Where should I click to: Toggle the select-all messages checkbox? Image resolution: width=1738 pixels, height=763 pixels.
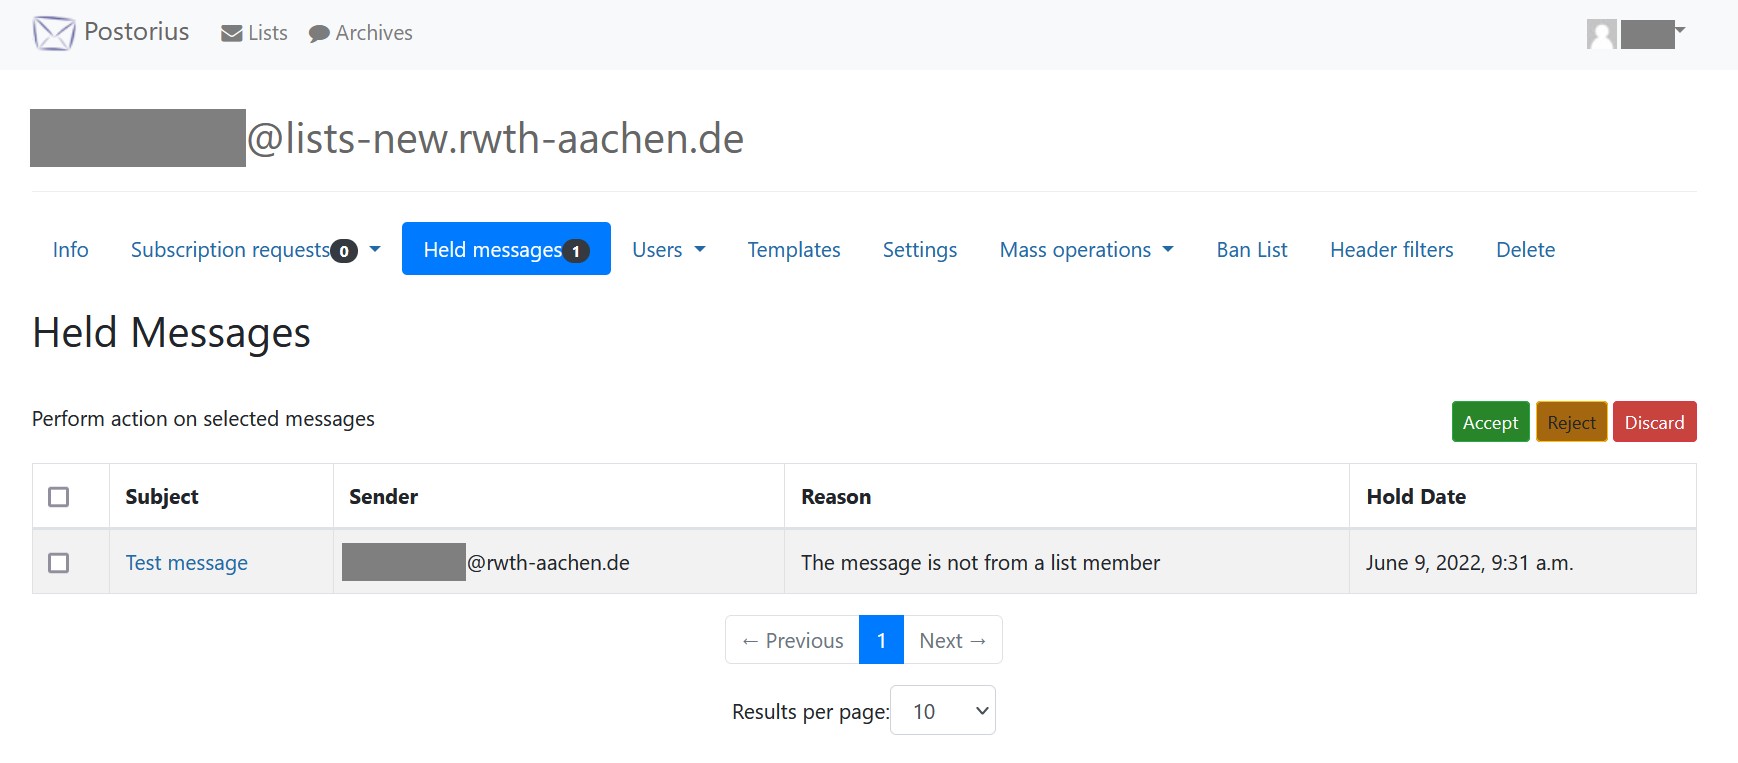59,497
